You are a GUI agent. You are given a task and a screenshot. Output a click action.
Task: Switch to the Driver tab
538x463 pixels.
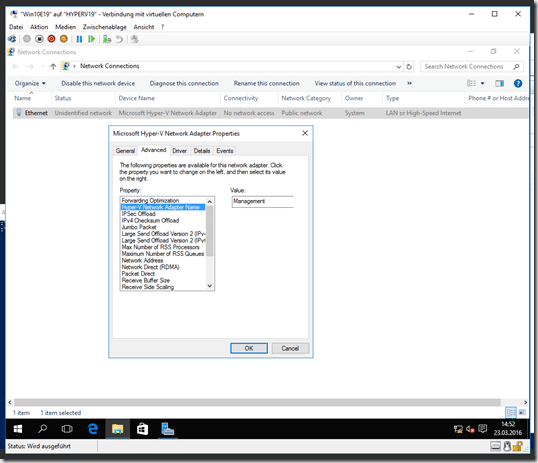pos(179,151)
